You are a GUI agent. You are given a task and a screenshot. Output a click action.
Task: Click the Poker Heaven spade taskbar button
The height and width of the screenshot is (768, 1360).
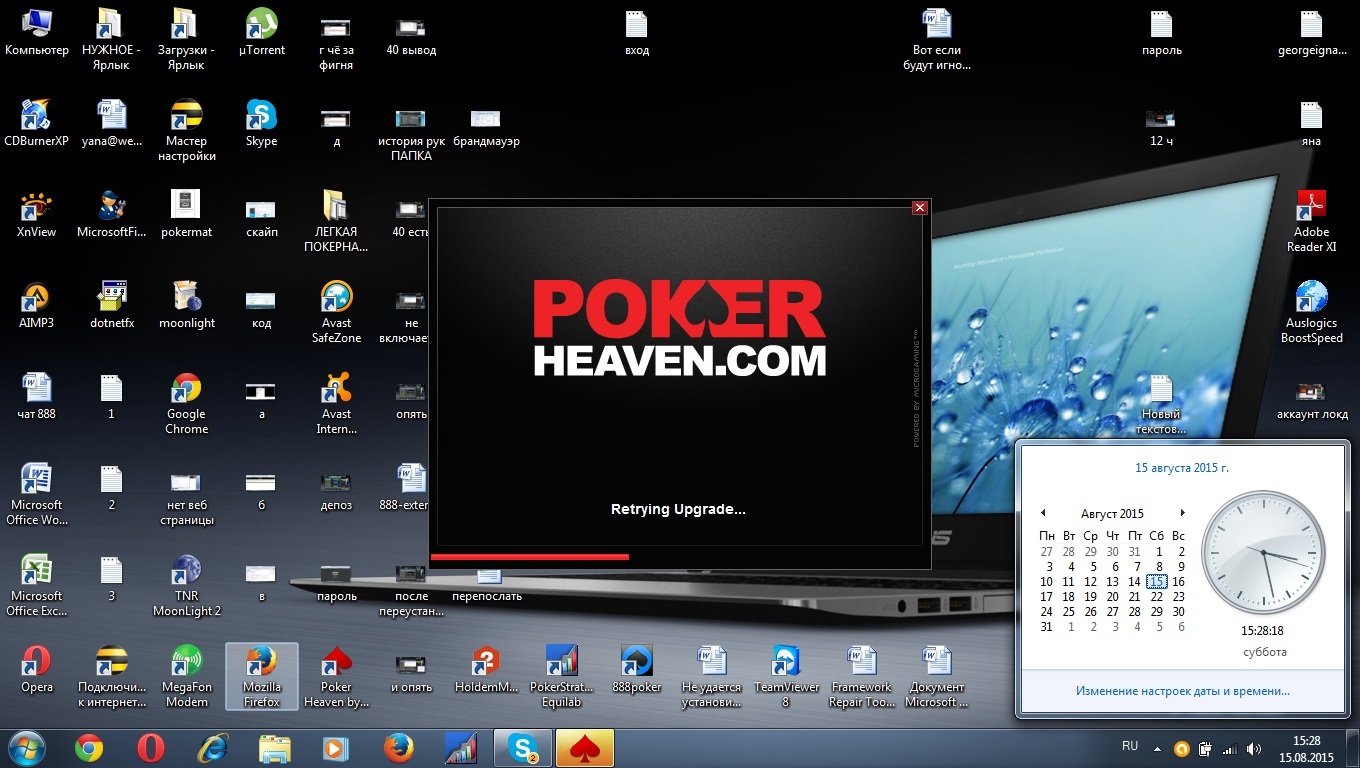click(584, 748)
